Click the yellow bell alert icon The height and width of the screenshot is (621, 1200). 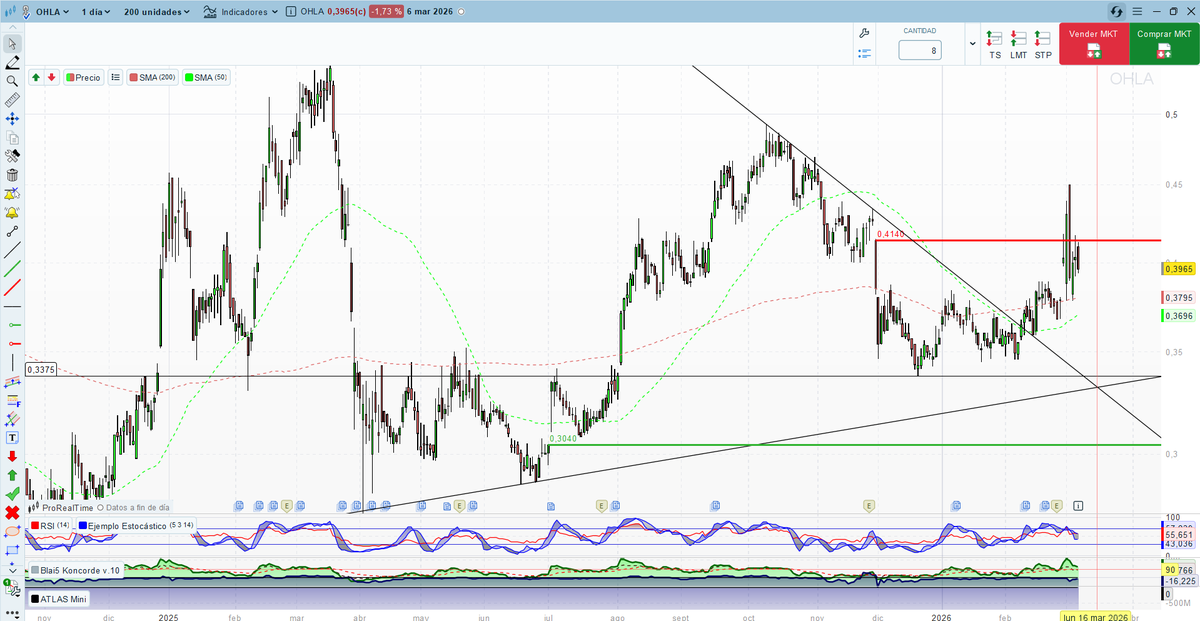point(12,212)
